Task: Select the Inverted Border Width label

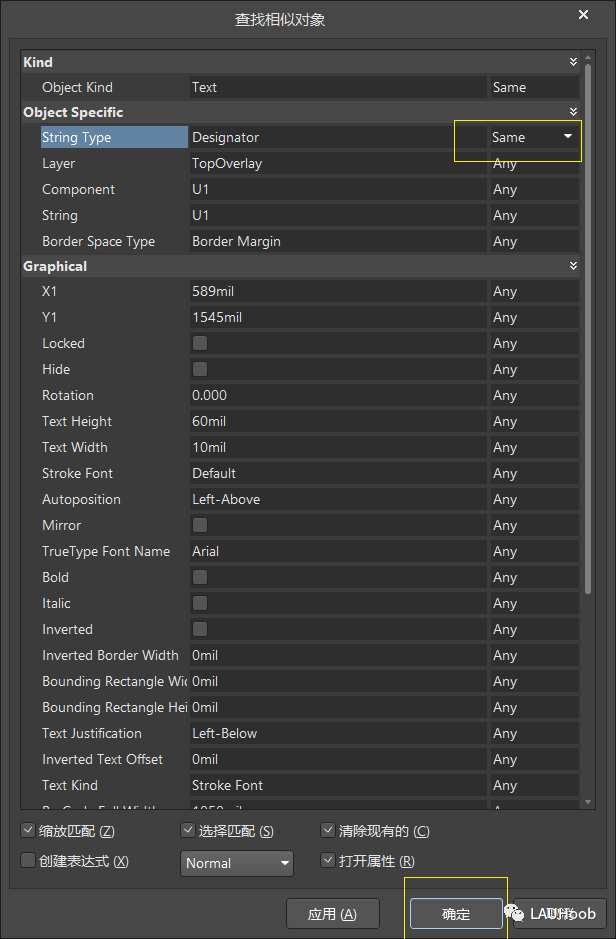Action: tap(110, 655)
